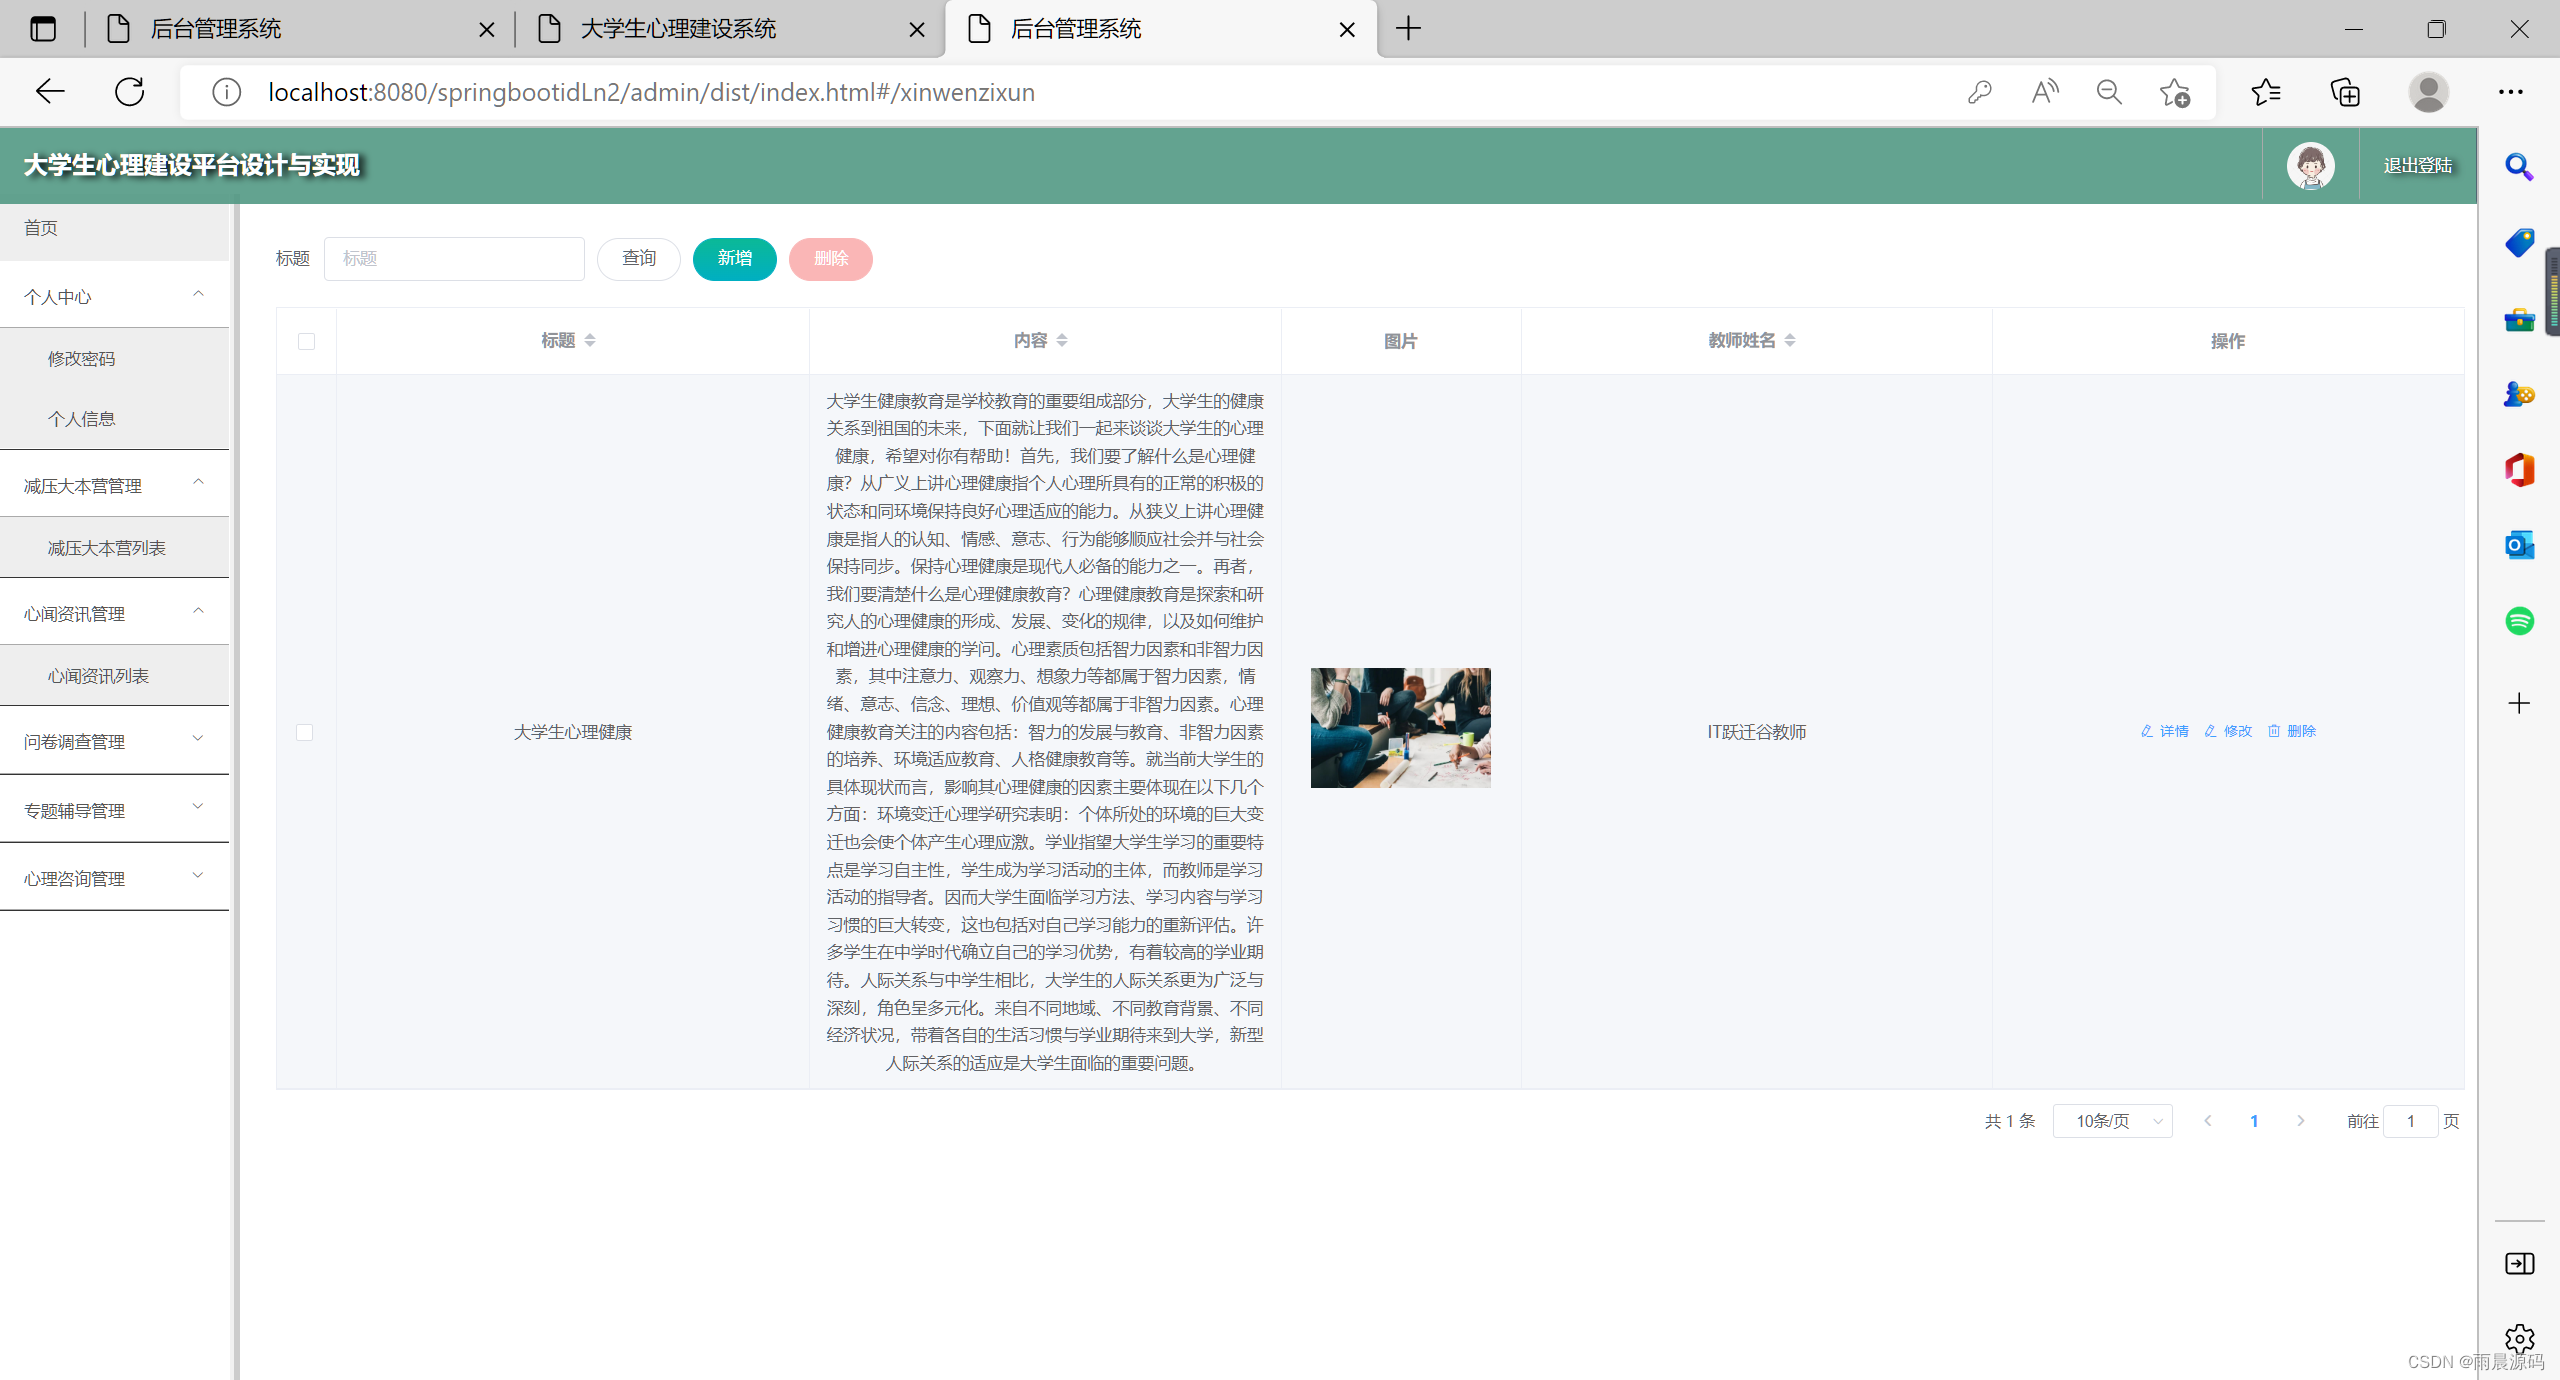Collapse the 心闻资讯管理 menu
2560x1380 pixels.
pyautogui.click(x=114, y=613)
